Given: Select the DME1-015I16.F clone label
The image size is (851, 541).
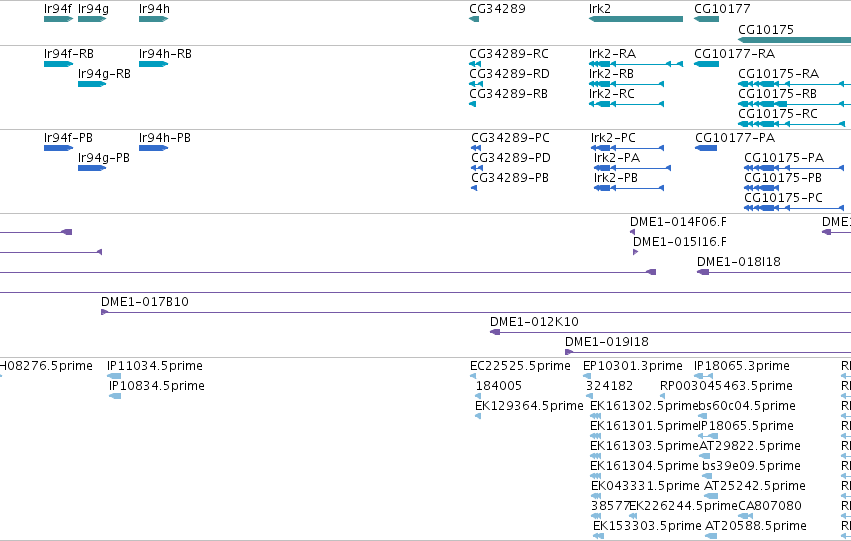Looking at the screenshot, I should click(680, 242).
